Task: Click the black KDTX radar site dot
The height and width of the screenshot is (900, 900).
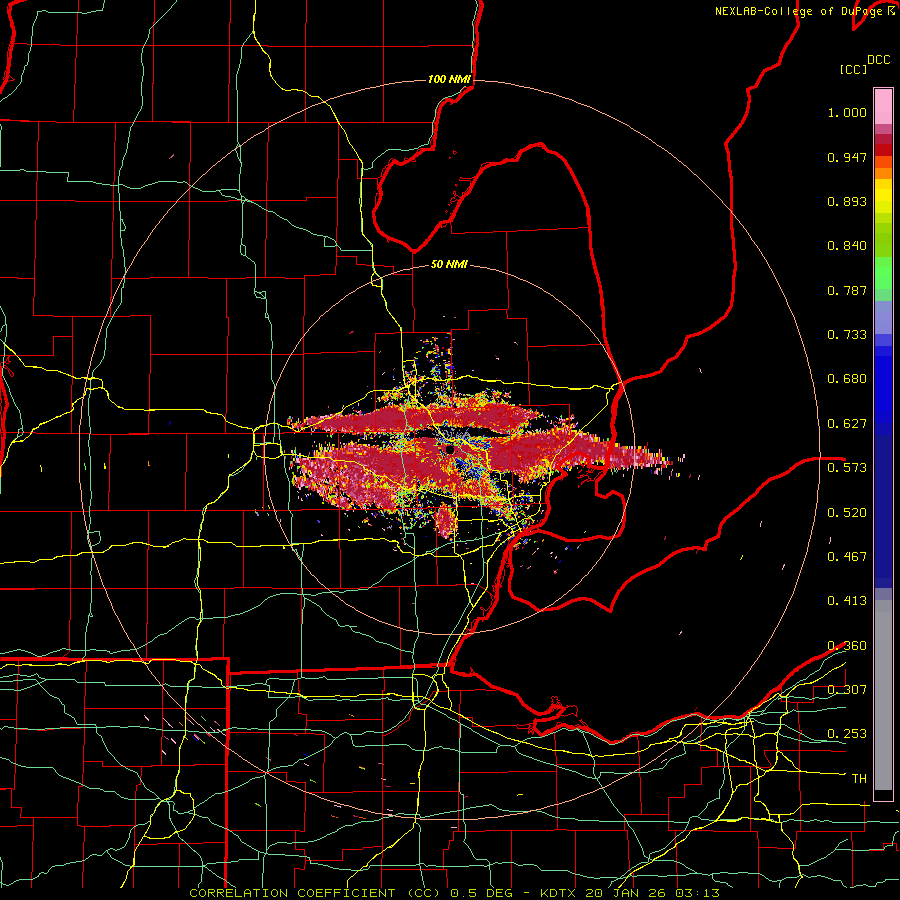Action: [x=450, y=450]
